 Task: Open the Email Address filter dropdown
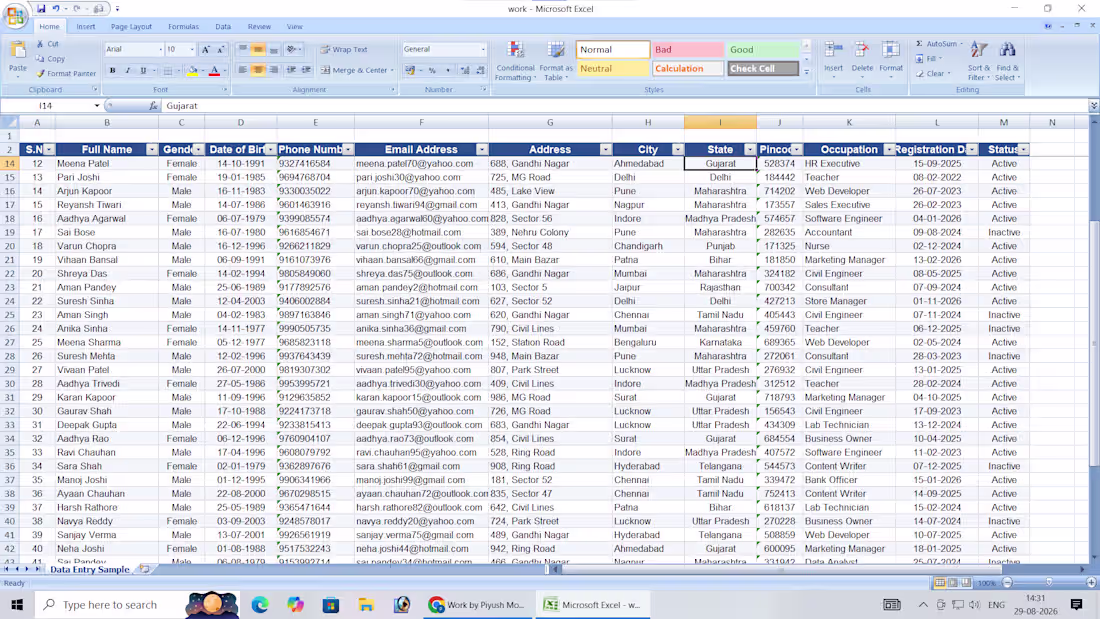[482, 149]
